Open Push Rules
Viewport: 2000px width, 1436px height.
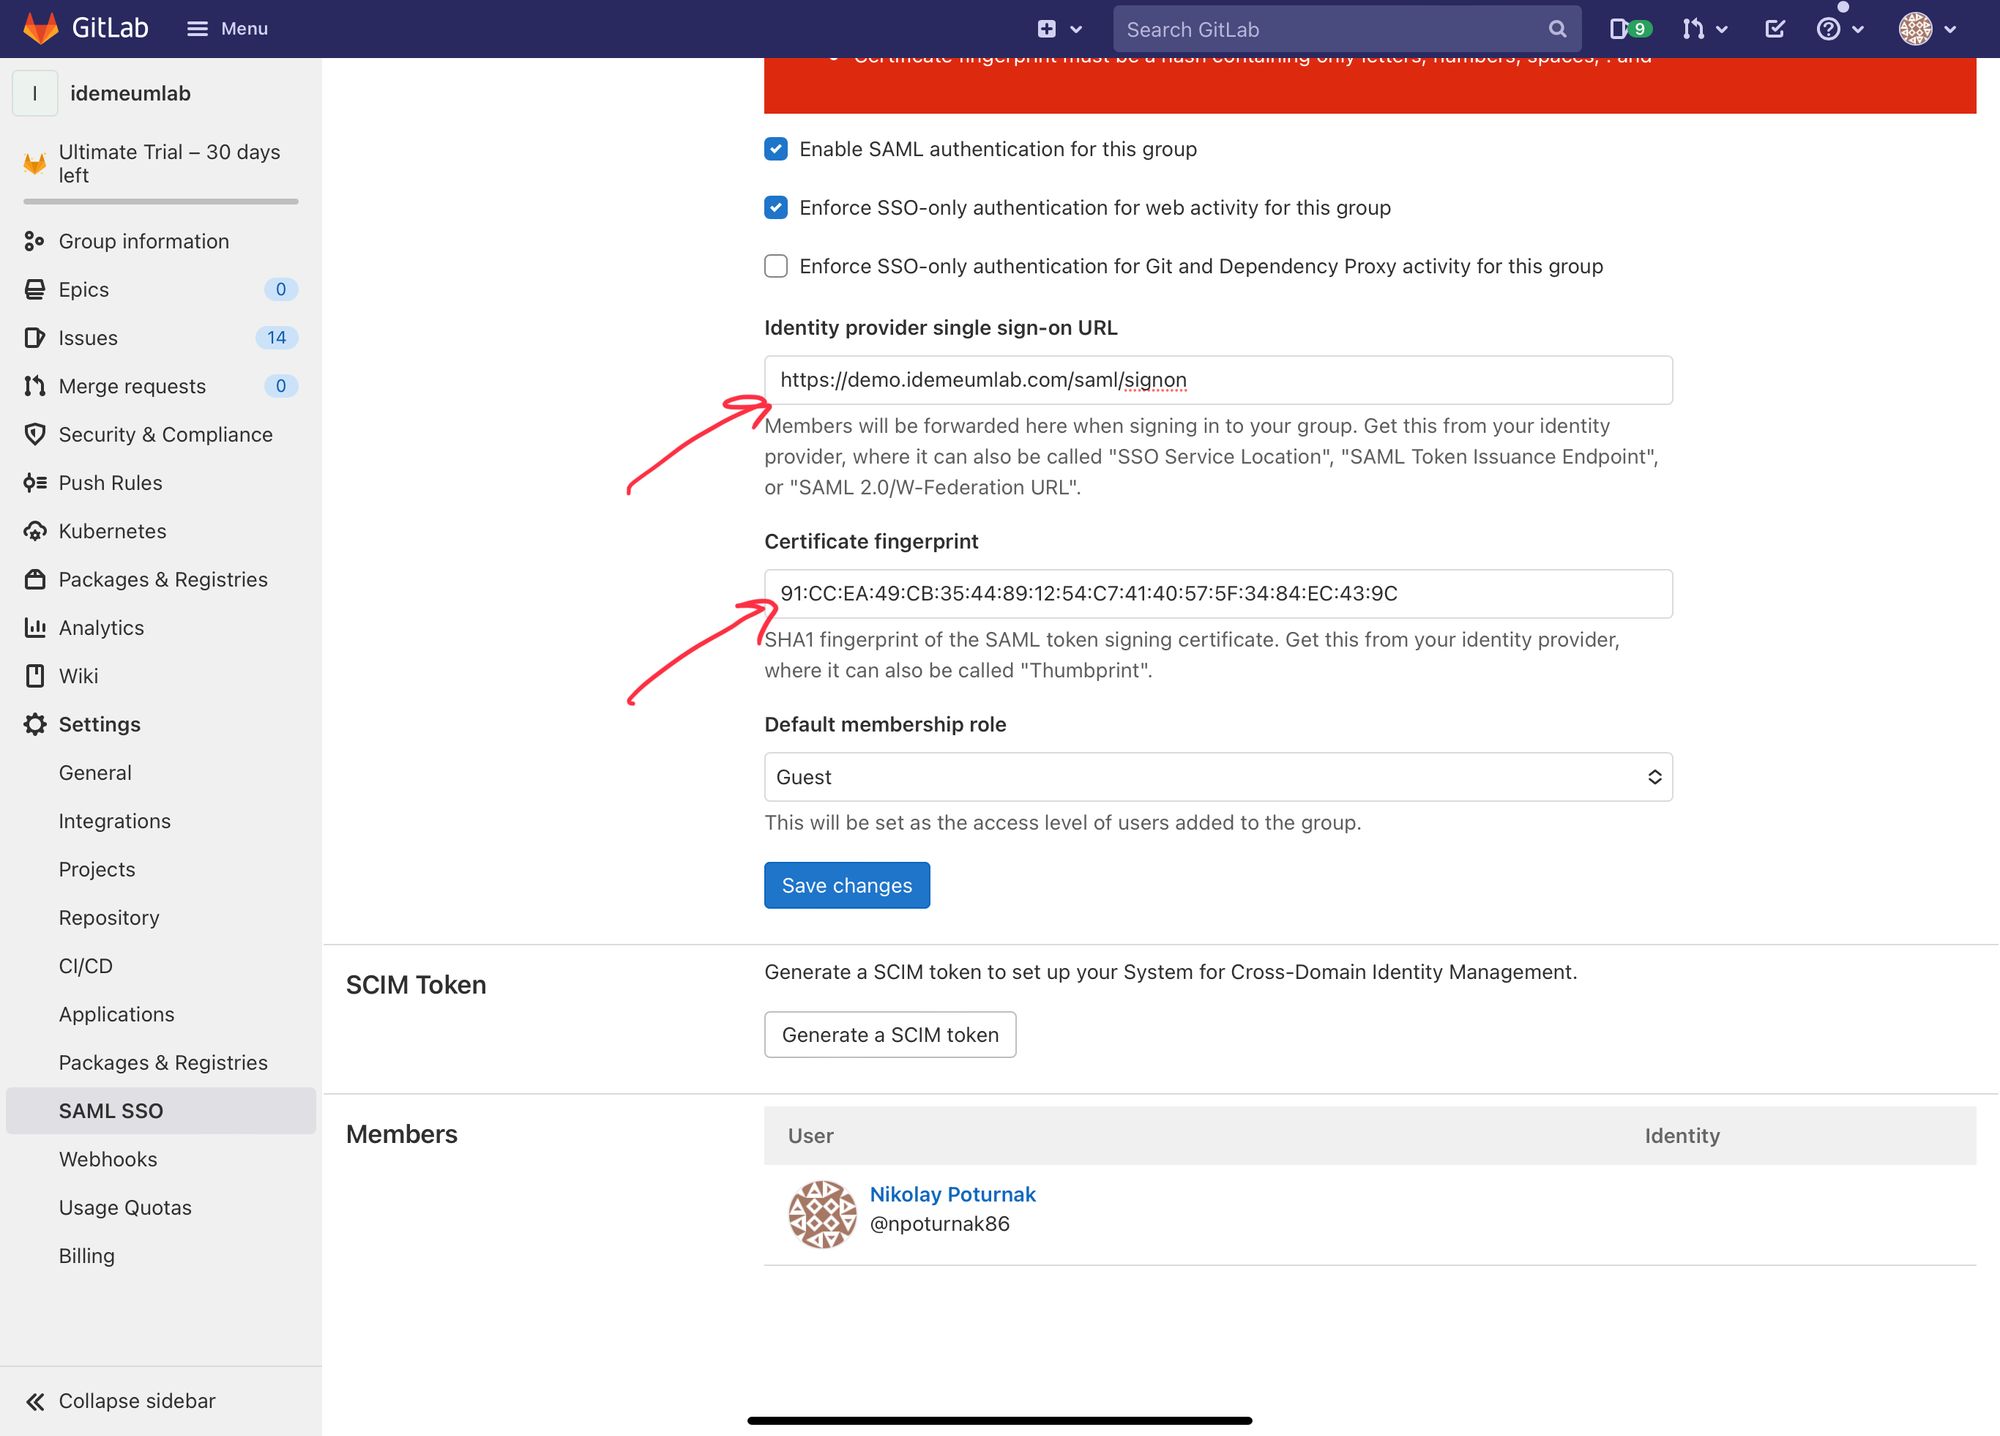click(110, 483)
